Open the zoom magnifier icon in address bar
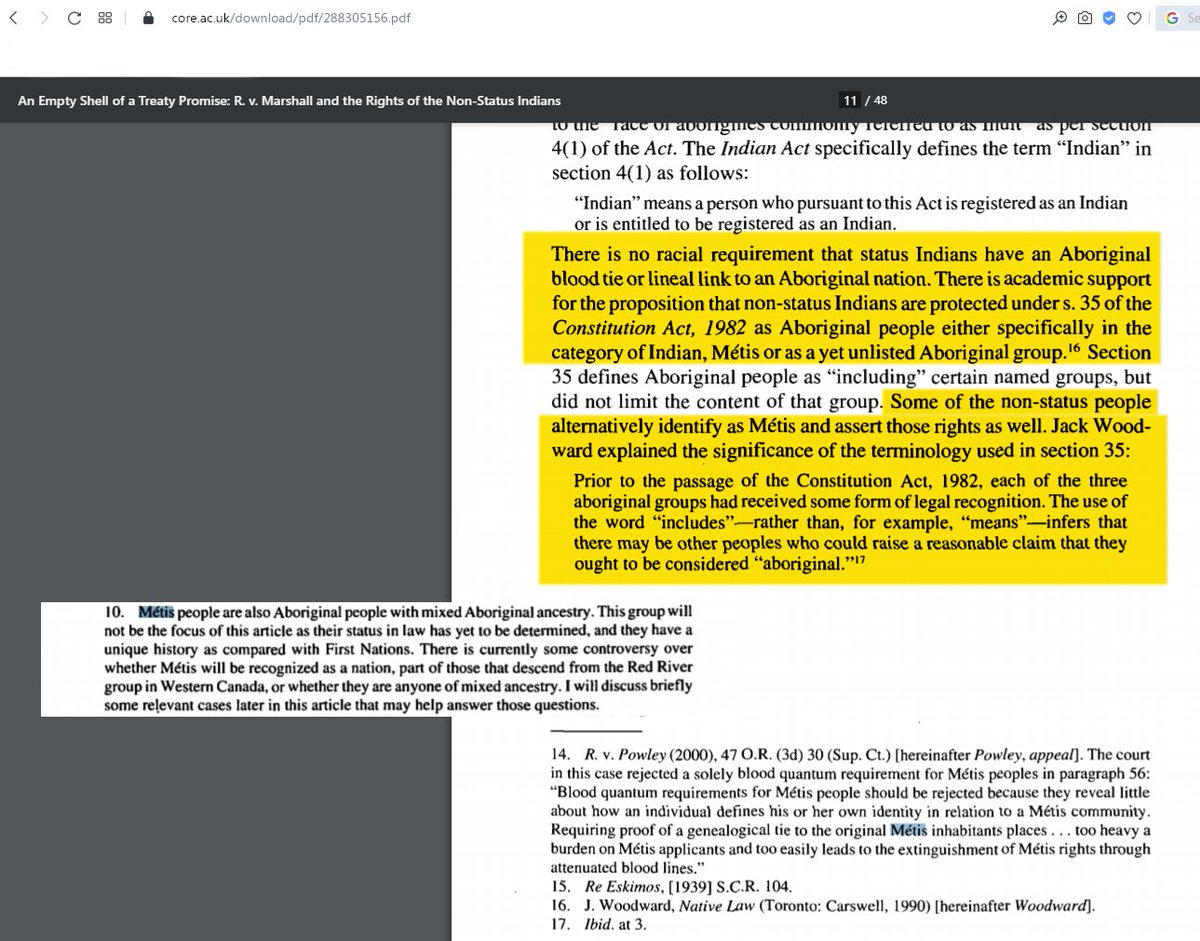The width and height of the screenshot is (1200, 941). click(x=1061, y=18)
